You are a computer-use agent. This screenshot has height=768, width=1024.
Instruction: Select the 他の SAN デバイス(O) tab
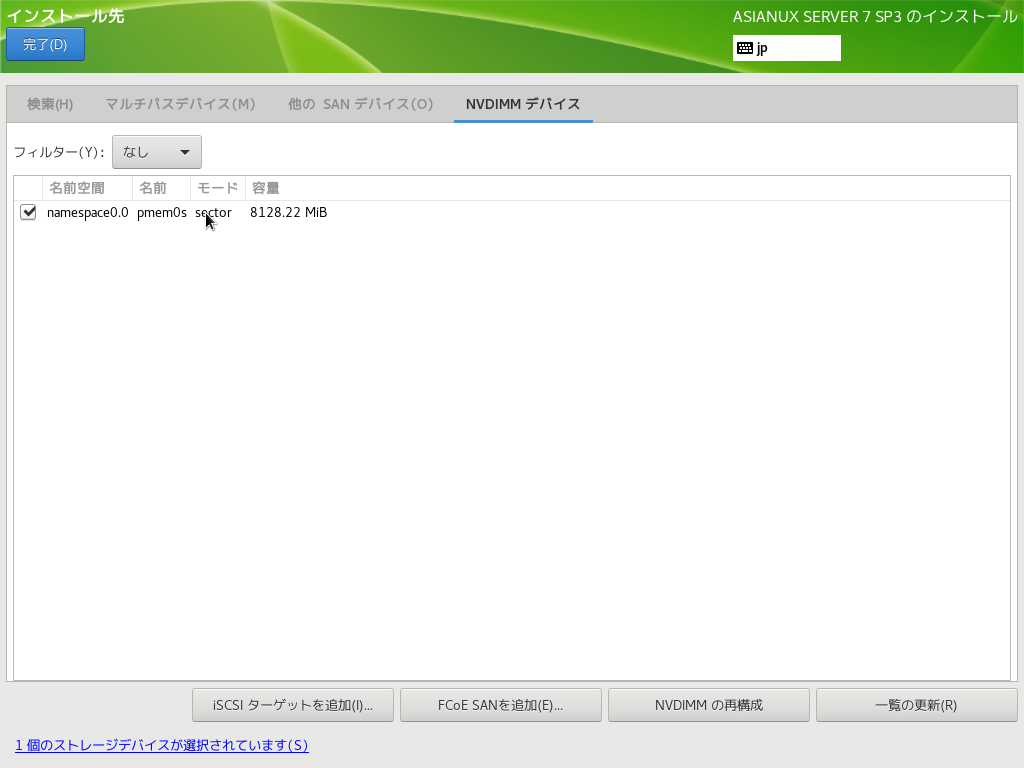point(360,104)
